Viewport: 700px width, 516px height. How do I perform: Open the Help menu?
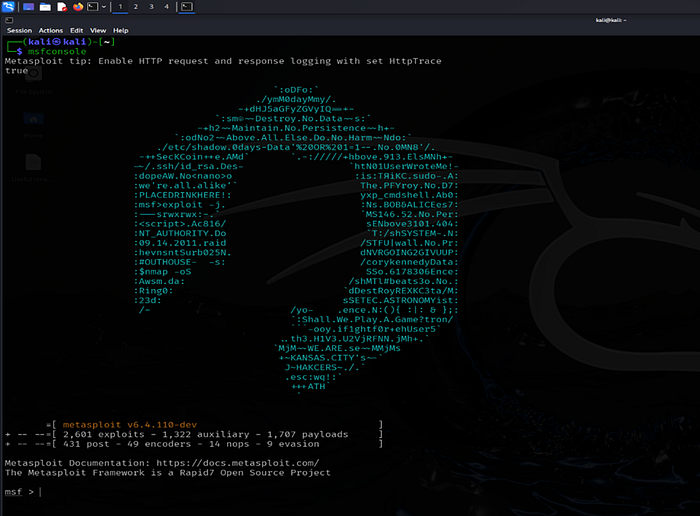point(121,30)
